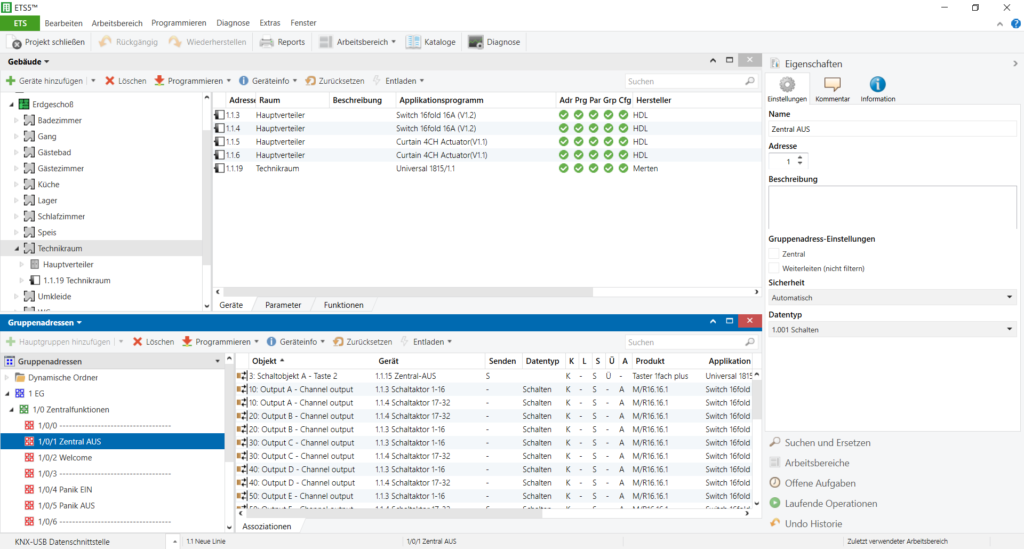The height and width of the screenshot is (549, 1024).
Task: Click the Gruppenadressen search field
Action: [684, 342]
